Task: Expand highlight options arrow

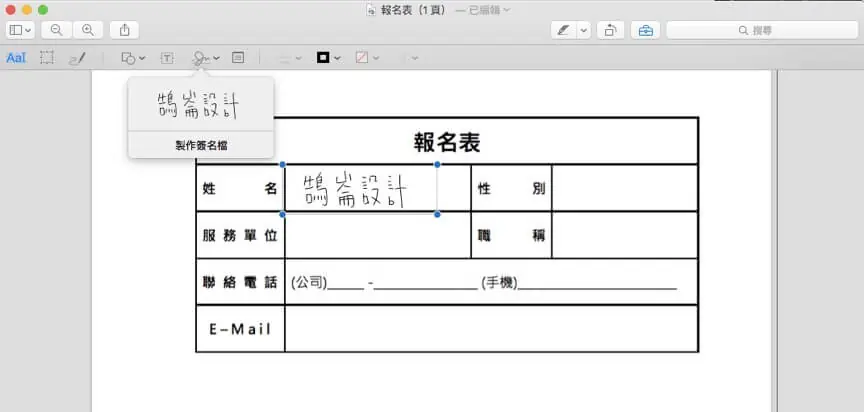Action: (x=584, y=30)
